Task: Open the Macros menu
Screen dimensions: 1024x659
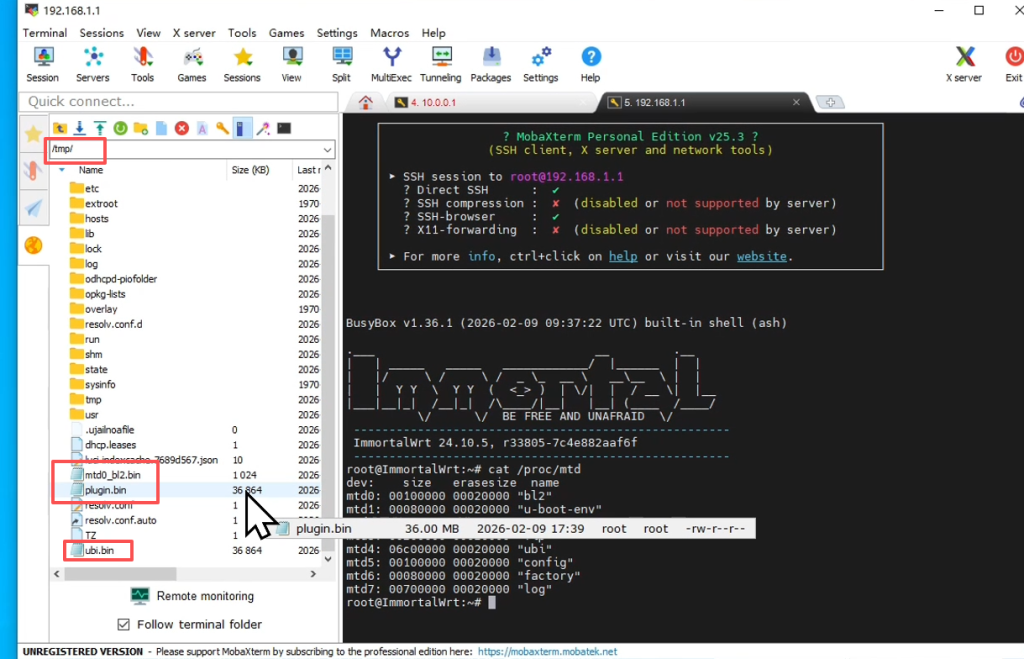Action: point(389,33)
